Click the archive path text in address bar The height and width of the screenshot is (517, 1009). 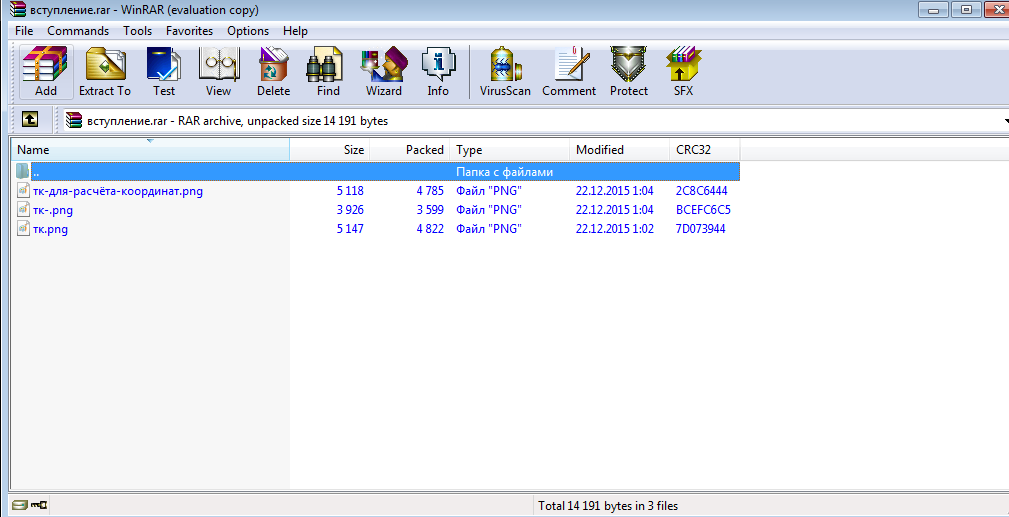click(237, 121)
